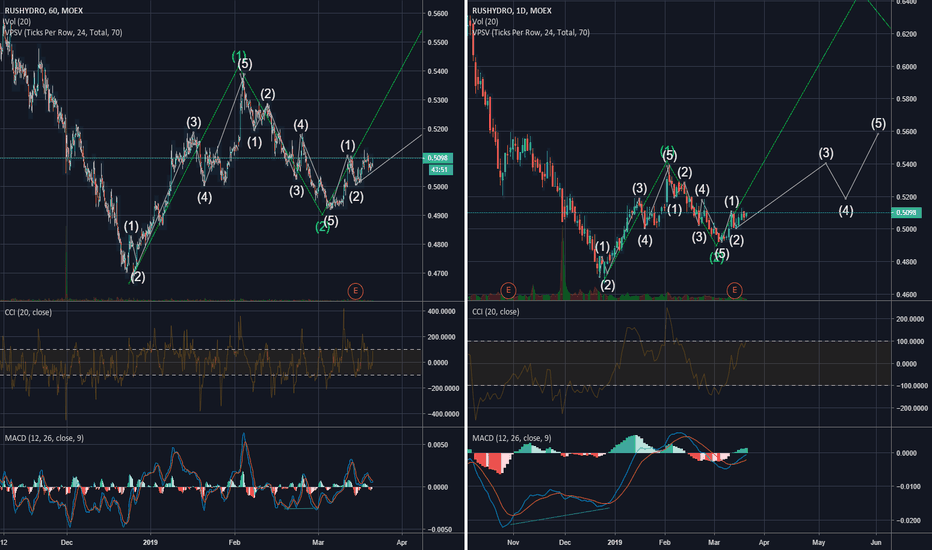The height and width of the screenshot is (550, 932).
Task: Click 0.0050 on the 60-minute MACD scale
Action: [x=440, y=445]
